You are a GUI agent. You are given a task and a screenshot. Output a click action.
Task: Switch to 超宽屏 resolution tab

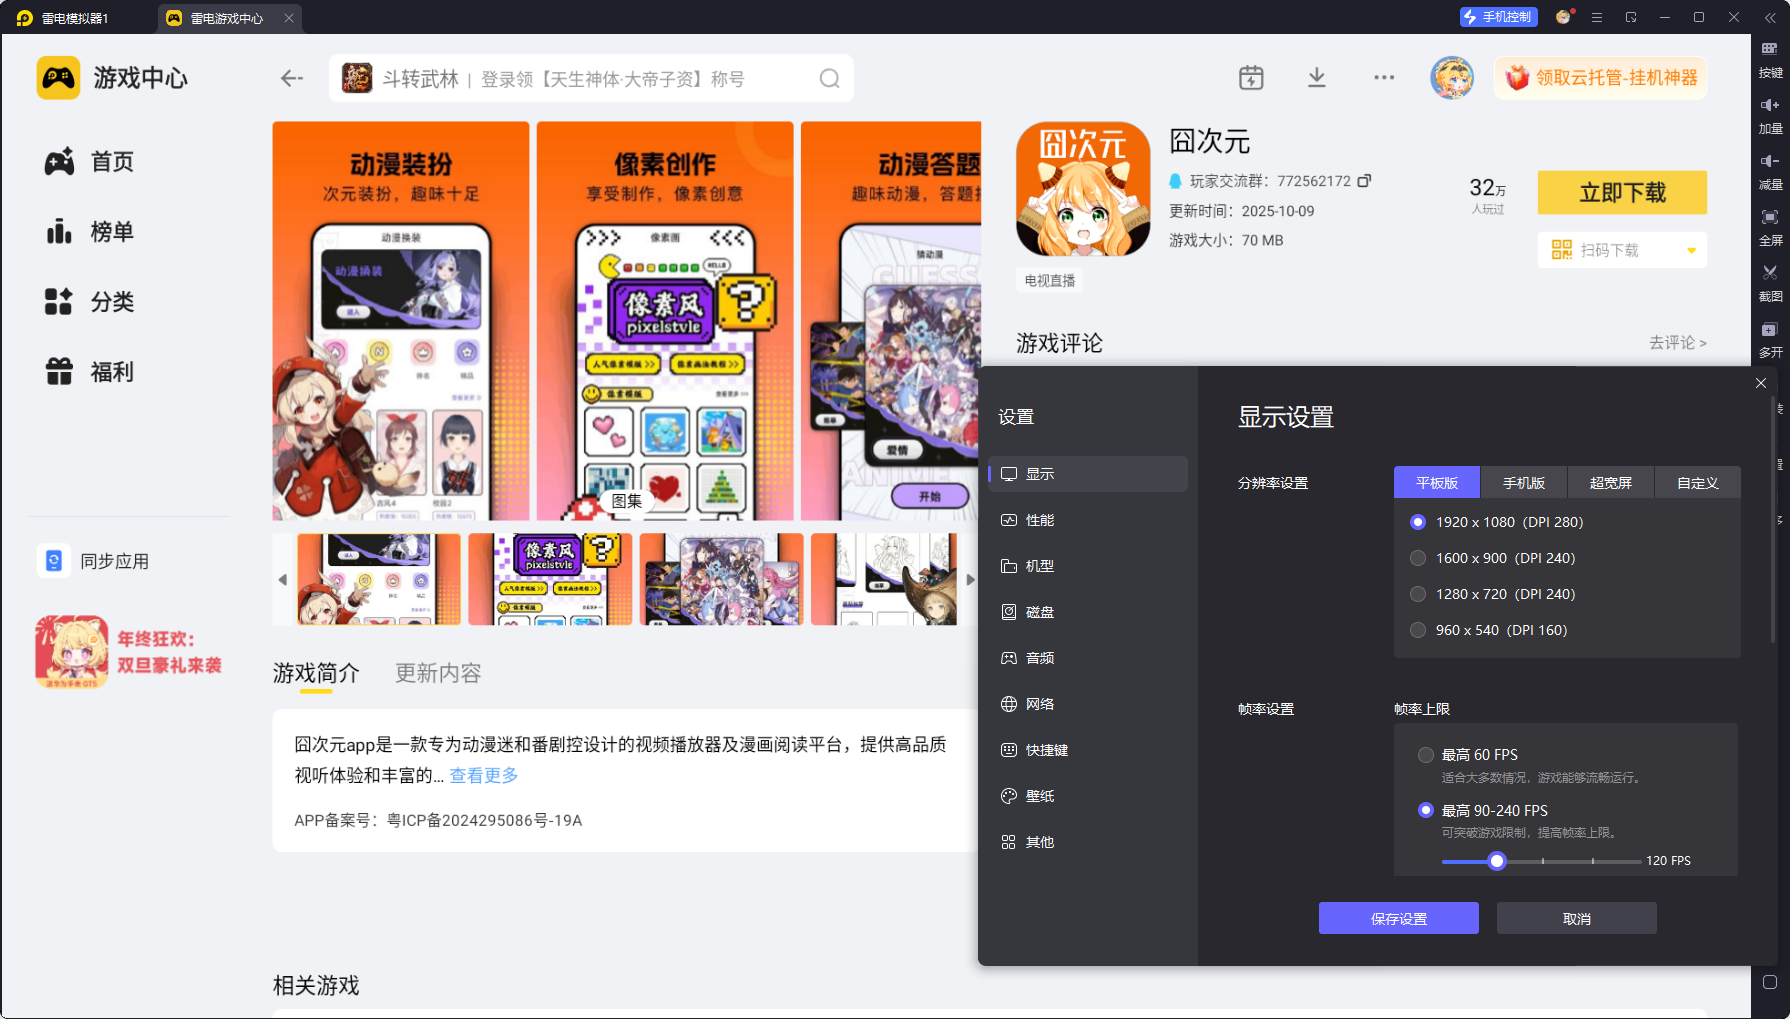[x=1611, y=483]
